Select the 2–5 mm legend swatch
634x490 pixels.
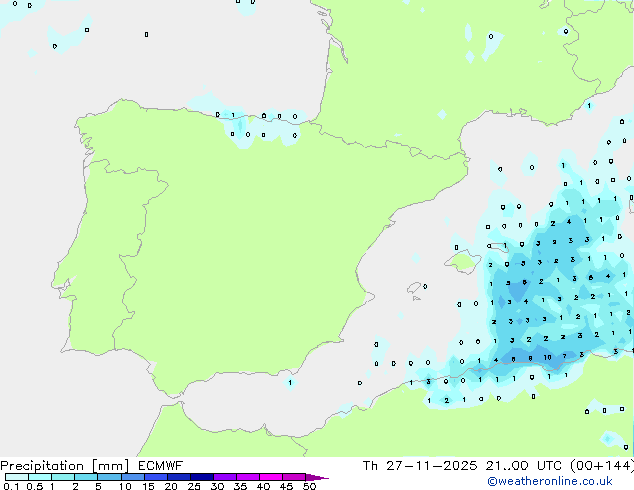point(86,477)
